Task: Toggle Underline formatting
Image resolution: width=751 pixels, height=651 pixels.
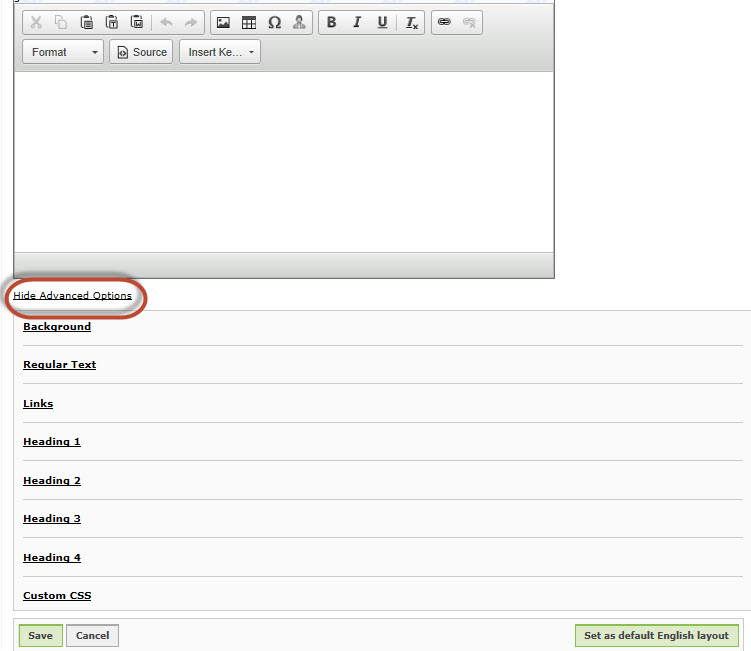Action: click(x=382, y=23)
